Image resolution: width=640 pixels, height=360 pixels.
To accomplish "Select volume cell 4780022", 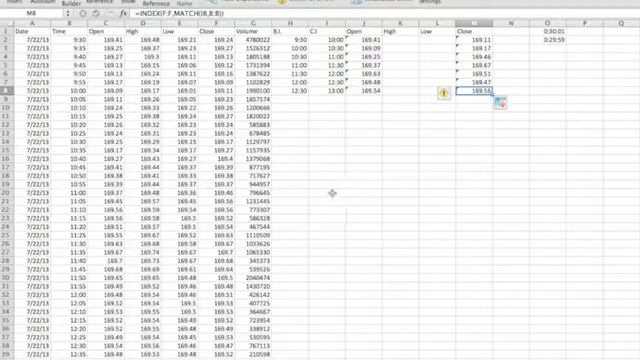I will pos(253,40).
